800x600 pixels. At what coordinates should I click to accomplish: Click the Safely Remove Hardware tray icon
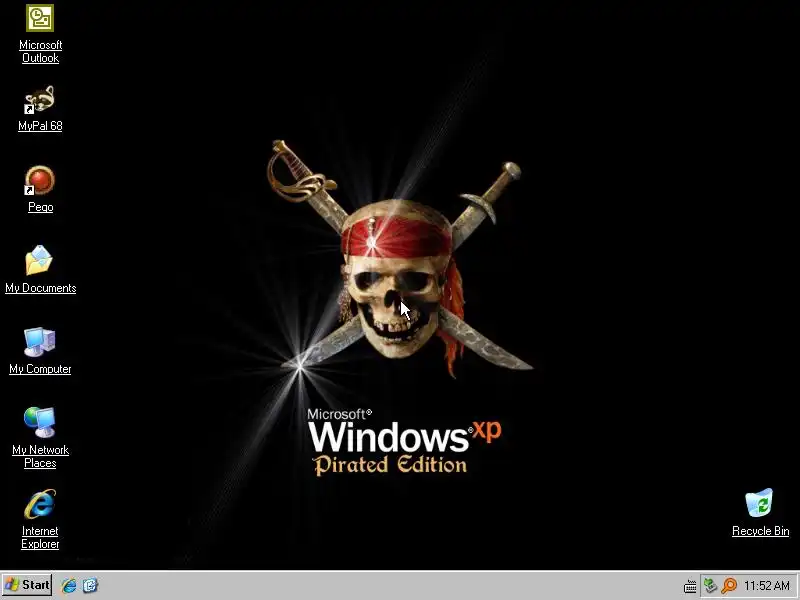point(710,585)
